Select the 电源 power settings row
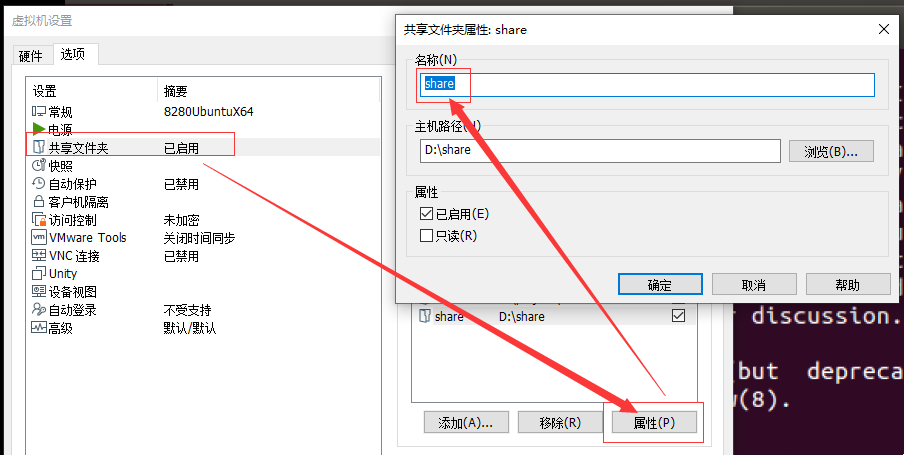 (205, 129)
